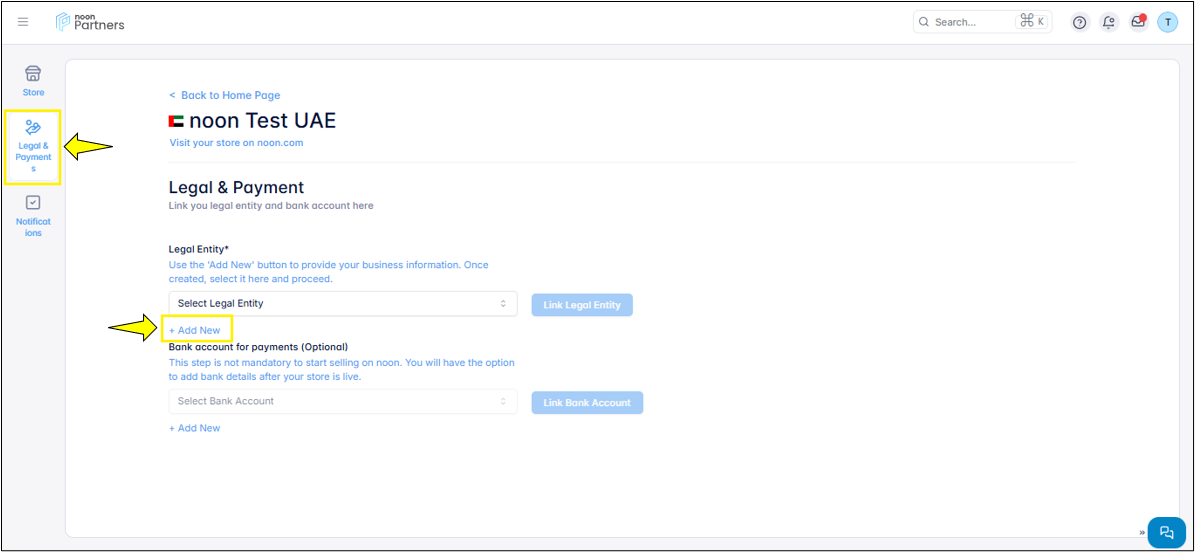Screen dimensions: 1195x552
Task: Go to Legal & Payments section
Action: (33, 147)
